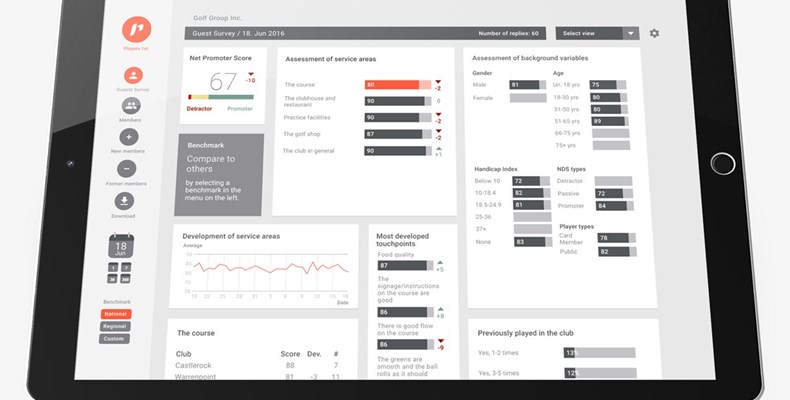The height and width of the screenshot is (400, 790).
Task: Open the Select view dropdown
Action: pos(596,33)
